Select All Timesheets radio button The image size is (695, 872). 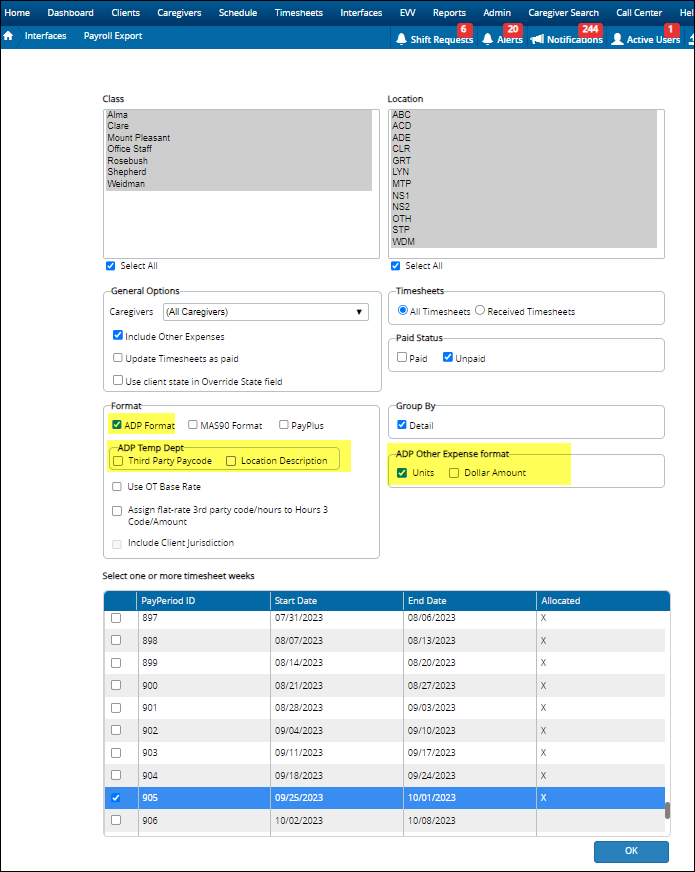pyautogui.click(x=403, y=310)
